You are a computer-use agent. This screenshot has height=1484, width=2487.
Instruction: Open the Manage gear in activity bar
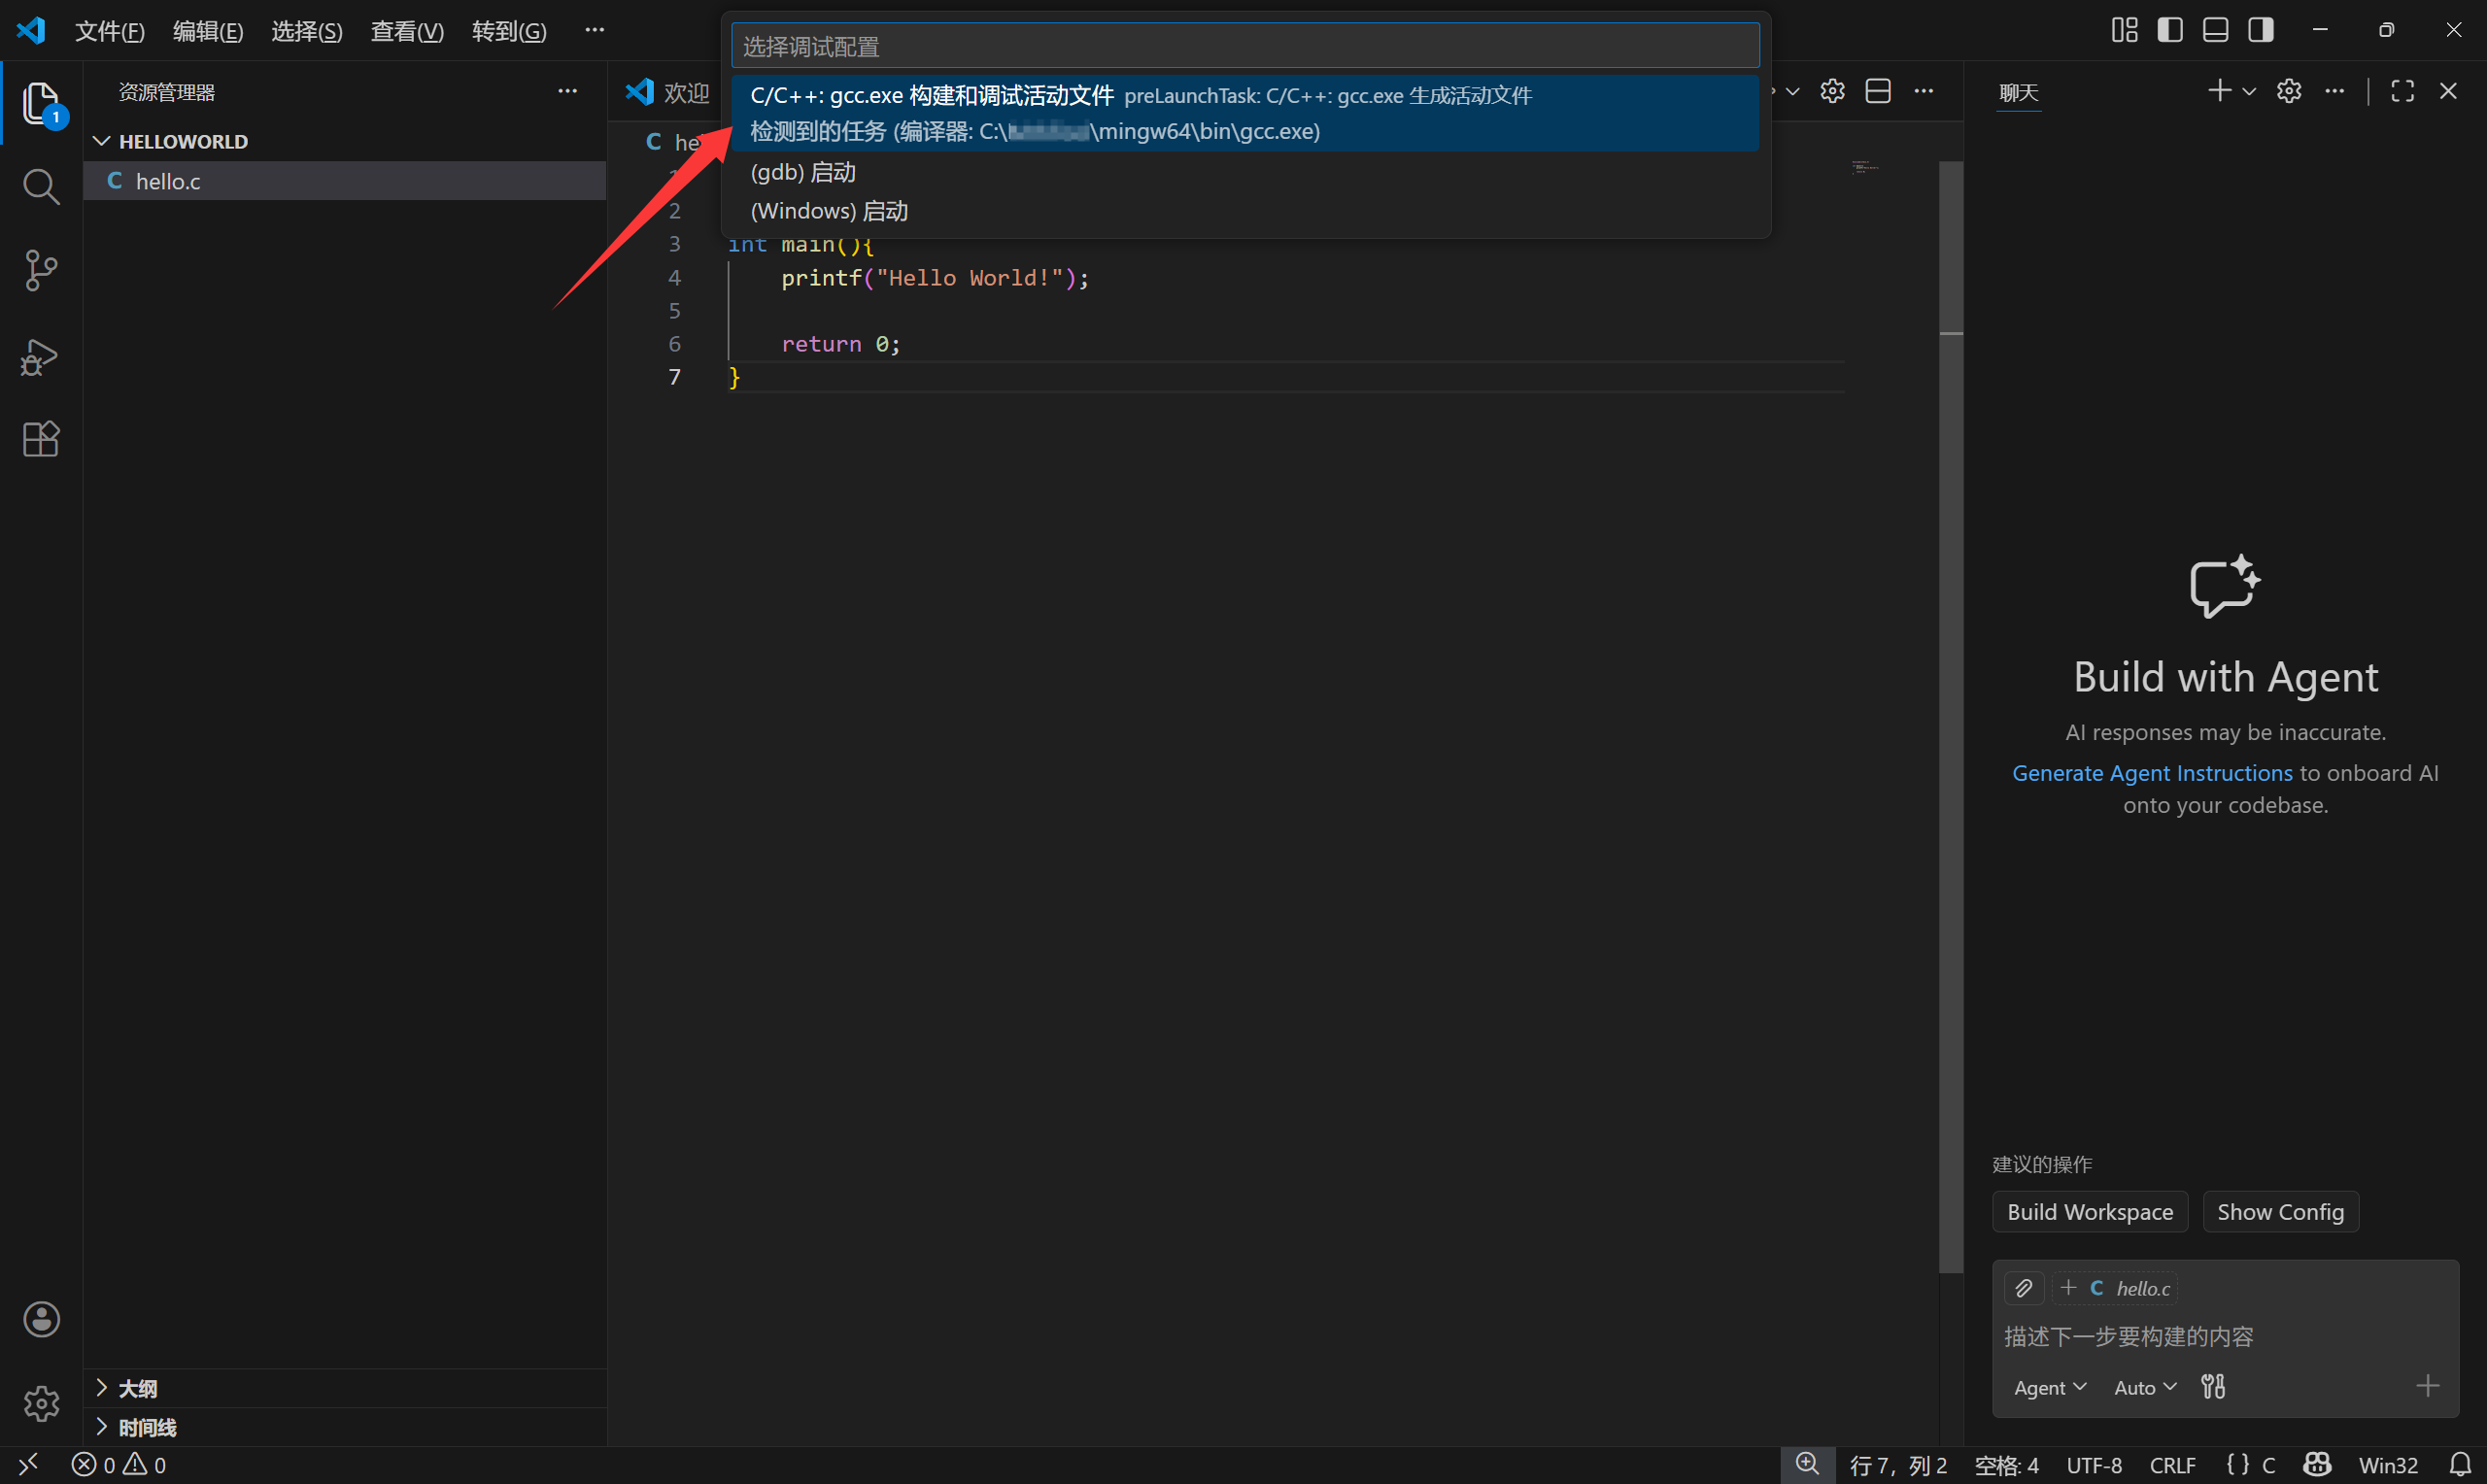click(41, 1403)
